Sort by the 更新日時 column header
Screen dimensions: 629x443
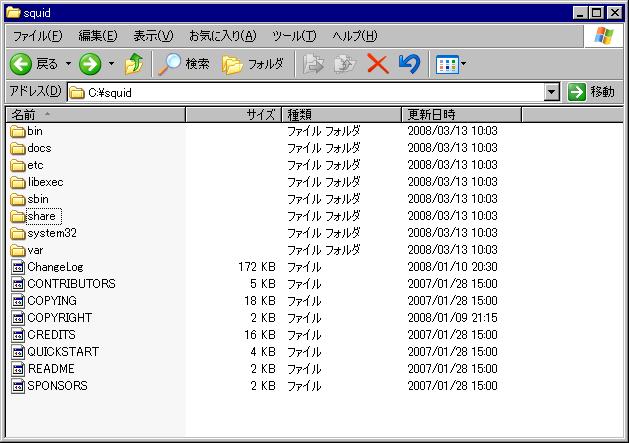[x=461, y=115]
